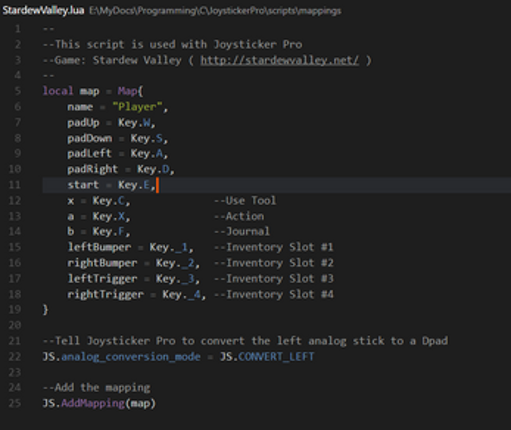
Task: Click the rightTrigger field name
Action: pyautogui.click(x=106, y=294)
